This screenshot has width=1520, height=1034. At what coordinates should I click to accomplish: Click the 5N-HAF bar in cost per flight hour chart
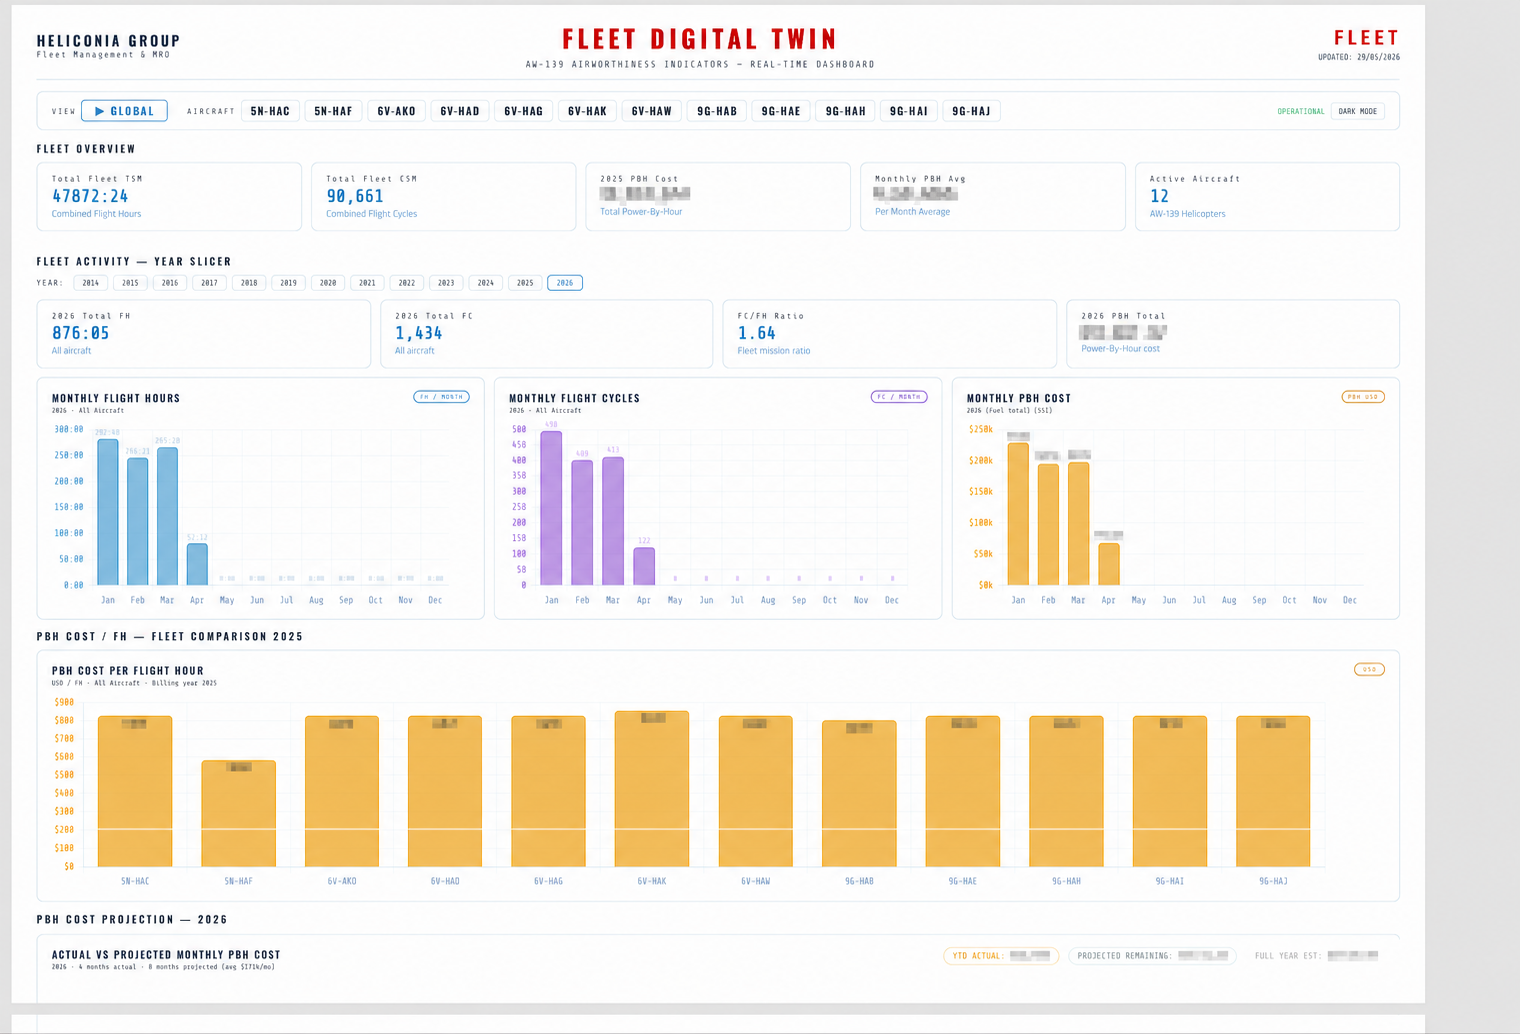click(x=238, y=814)
